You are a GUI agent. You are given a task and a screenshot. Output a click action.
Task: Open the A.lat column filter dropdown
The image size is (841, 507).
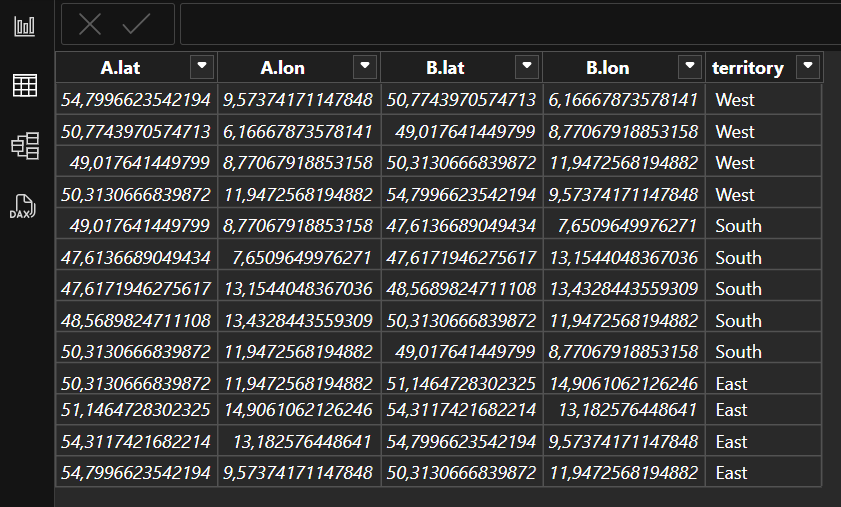(202, 67)
